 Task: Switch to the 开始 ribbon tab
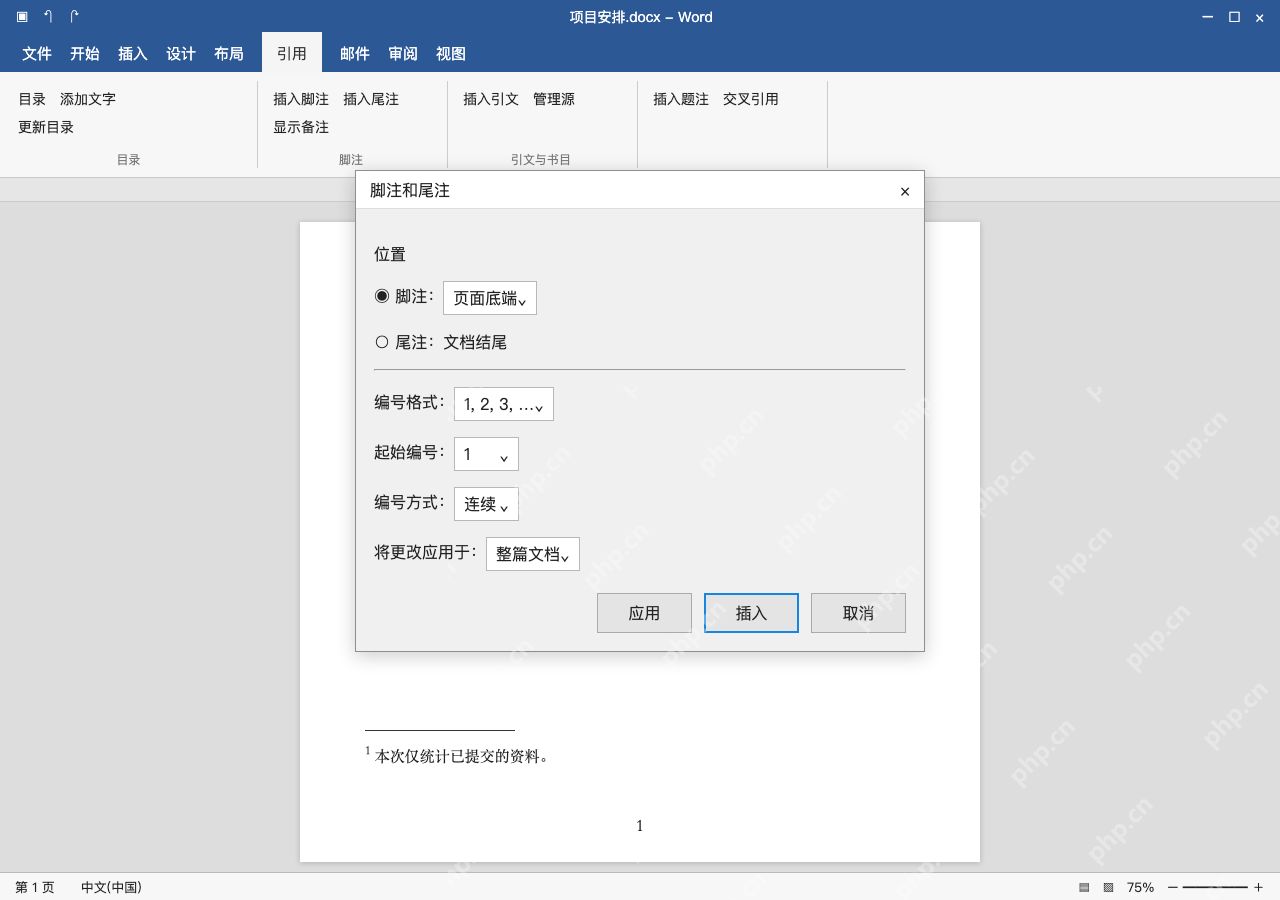coord(85,54)
